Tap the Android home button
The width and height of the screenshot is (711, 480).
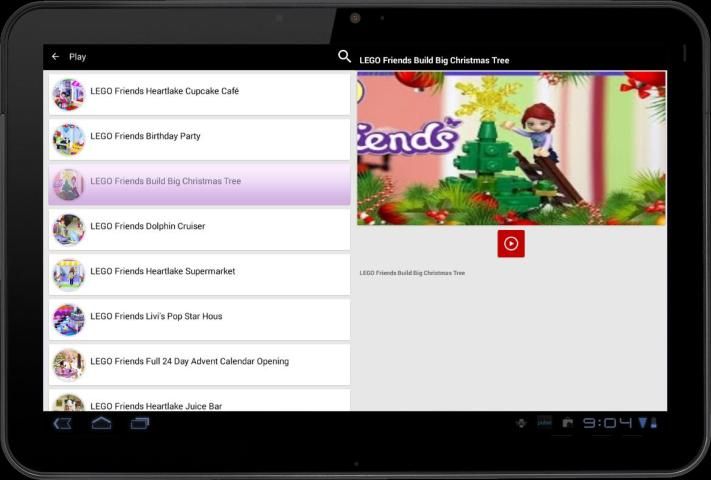tap(101, 423)
